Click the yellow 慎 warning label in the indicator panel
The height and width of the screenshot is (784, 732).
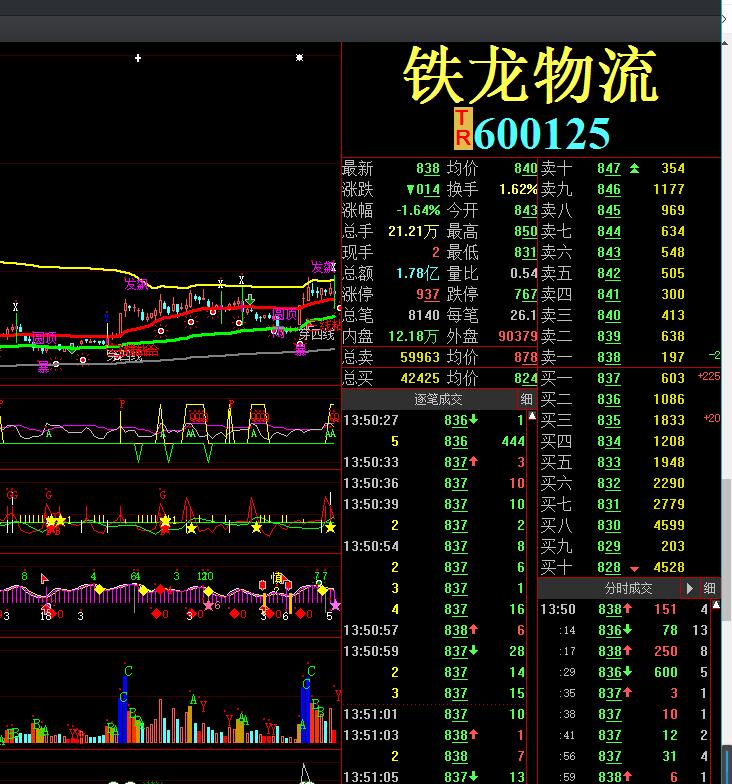276,578
